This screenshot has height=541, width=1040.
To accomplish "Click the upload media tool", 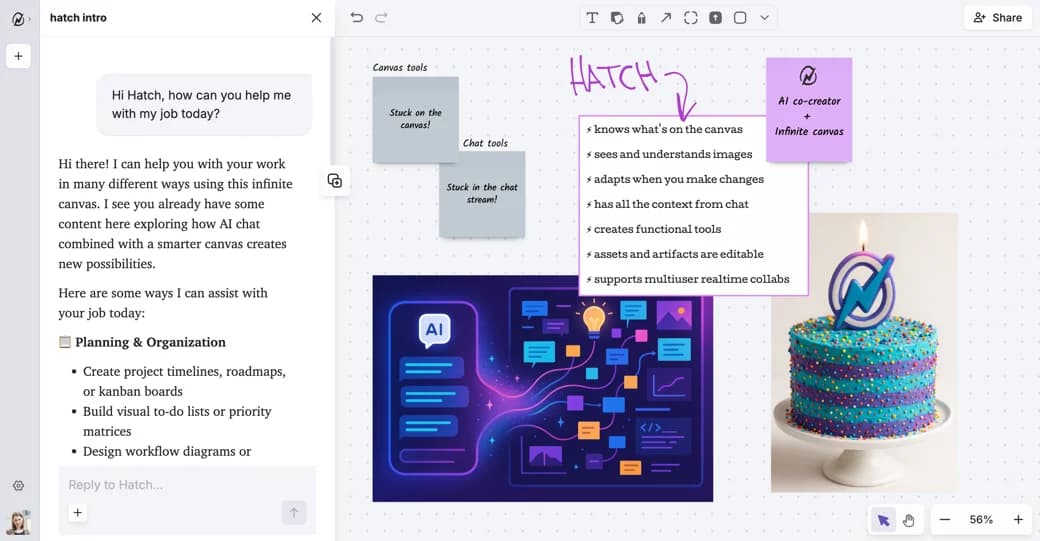I will coord(715,18).
